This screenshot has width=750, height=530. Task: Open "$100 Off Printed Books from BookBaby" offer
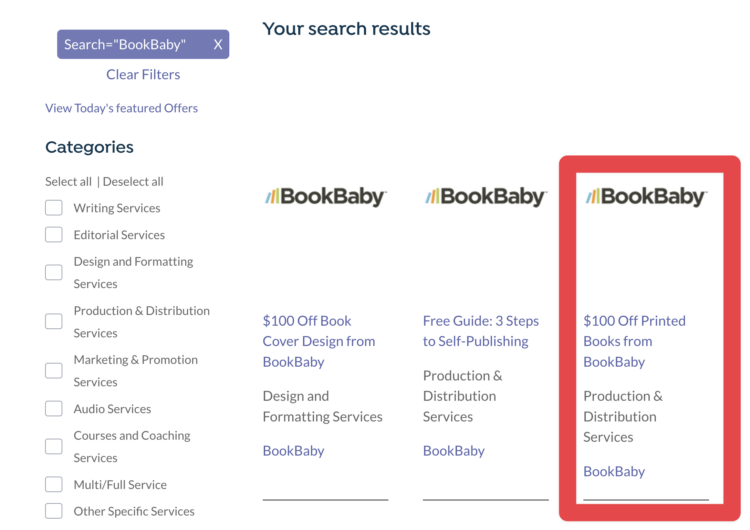(x=634, y=342)
